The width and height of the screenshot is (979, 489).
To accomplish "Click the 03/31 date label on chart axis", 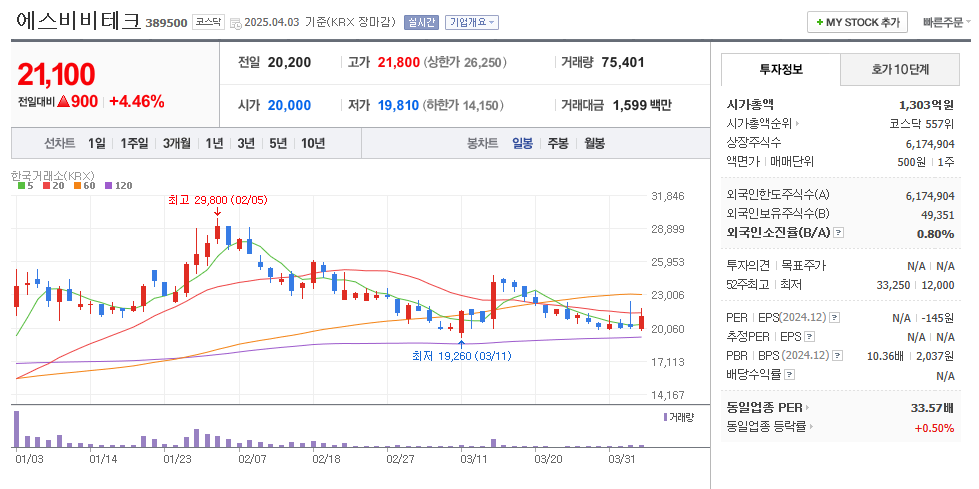I will [622, 458].
